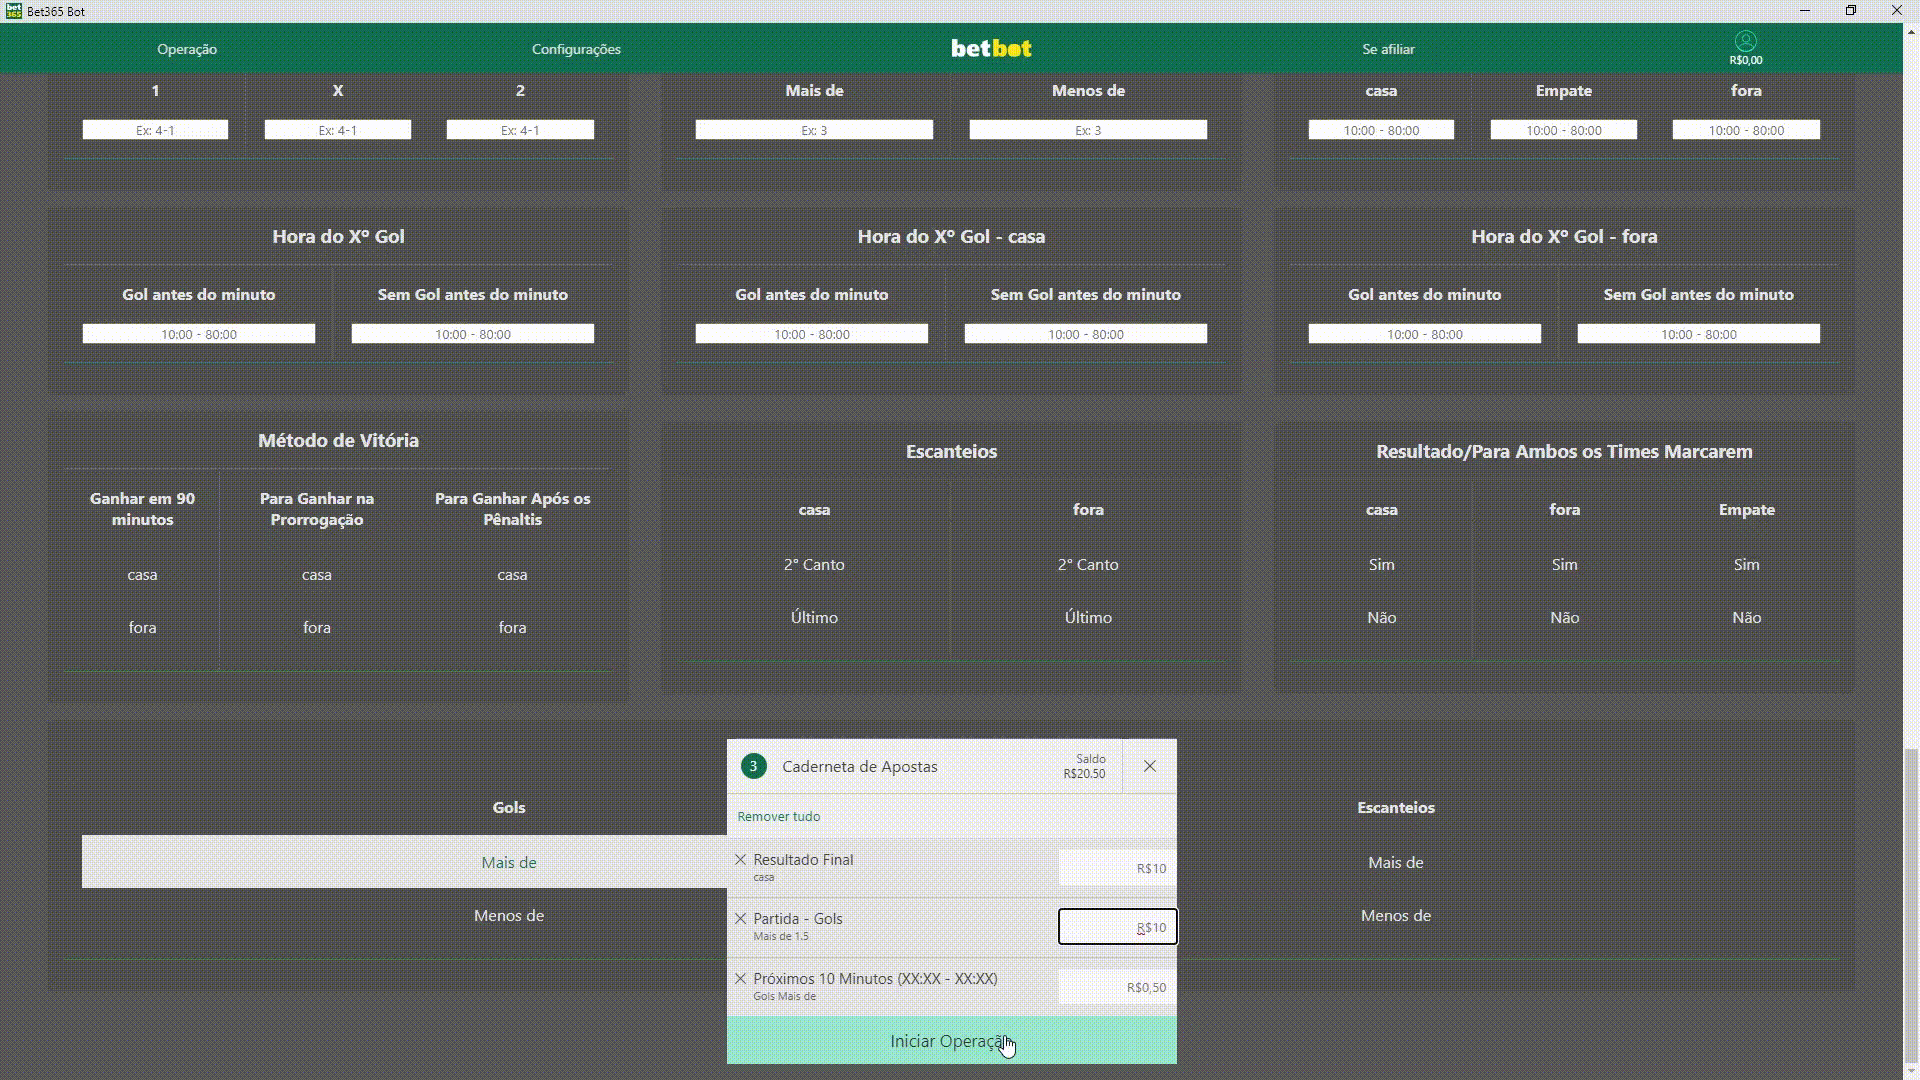This screenshot has height=1080, width=1920.
Task: Click the betbot logo
Action: [x=990, y=49]
